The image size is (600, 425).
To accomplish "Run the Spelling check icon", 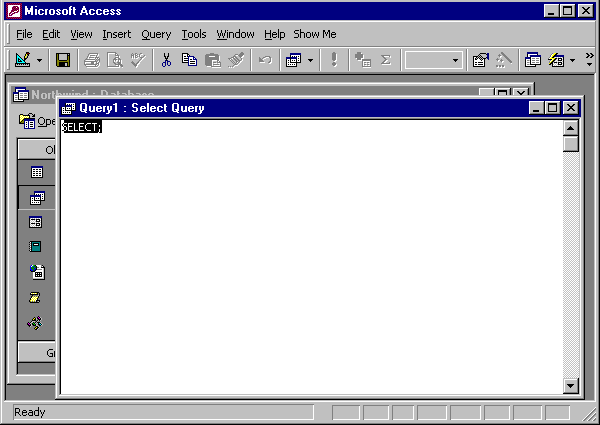I will (x=138, y=60).
